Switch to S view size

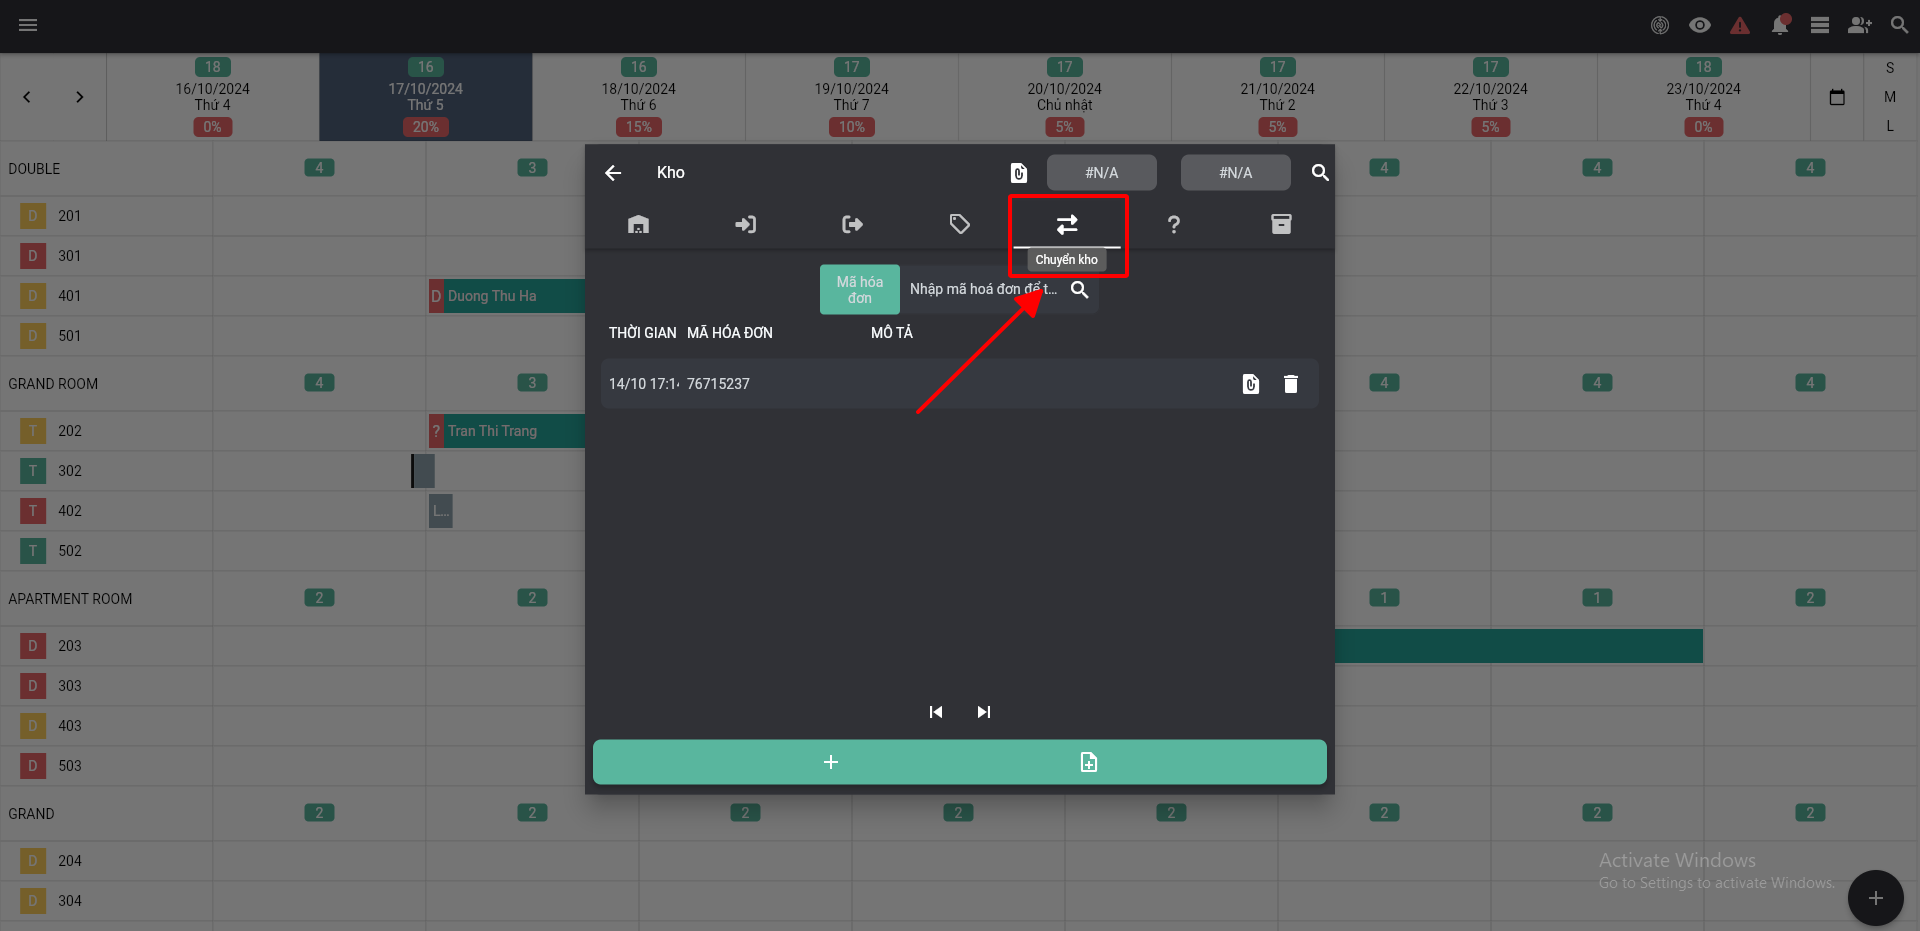coord(1890,68)
